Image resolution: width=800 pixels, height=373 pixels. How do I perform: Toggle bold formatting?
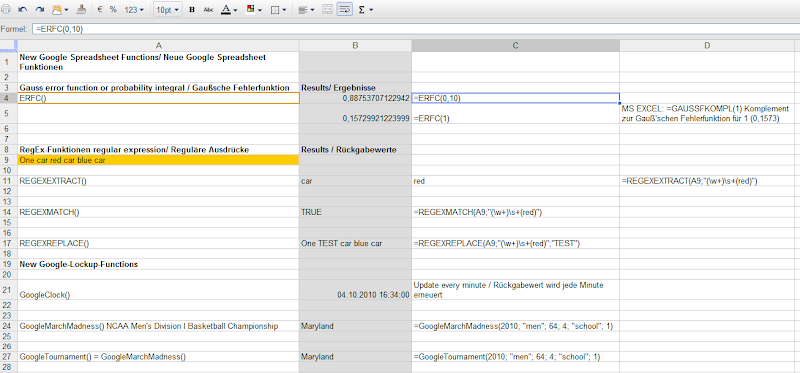(192, 9)
